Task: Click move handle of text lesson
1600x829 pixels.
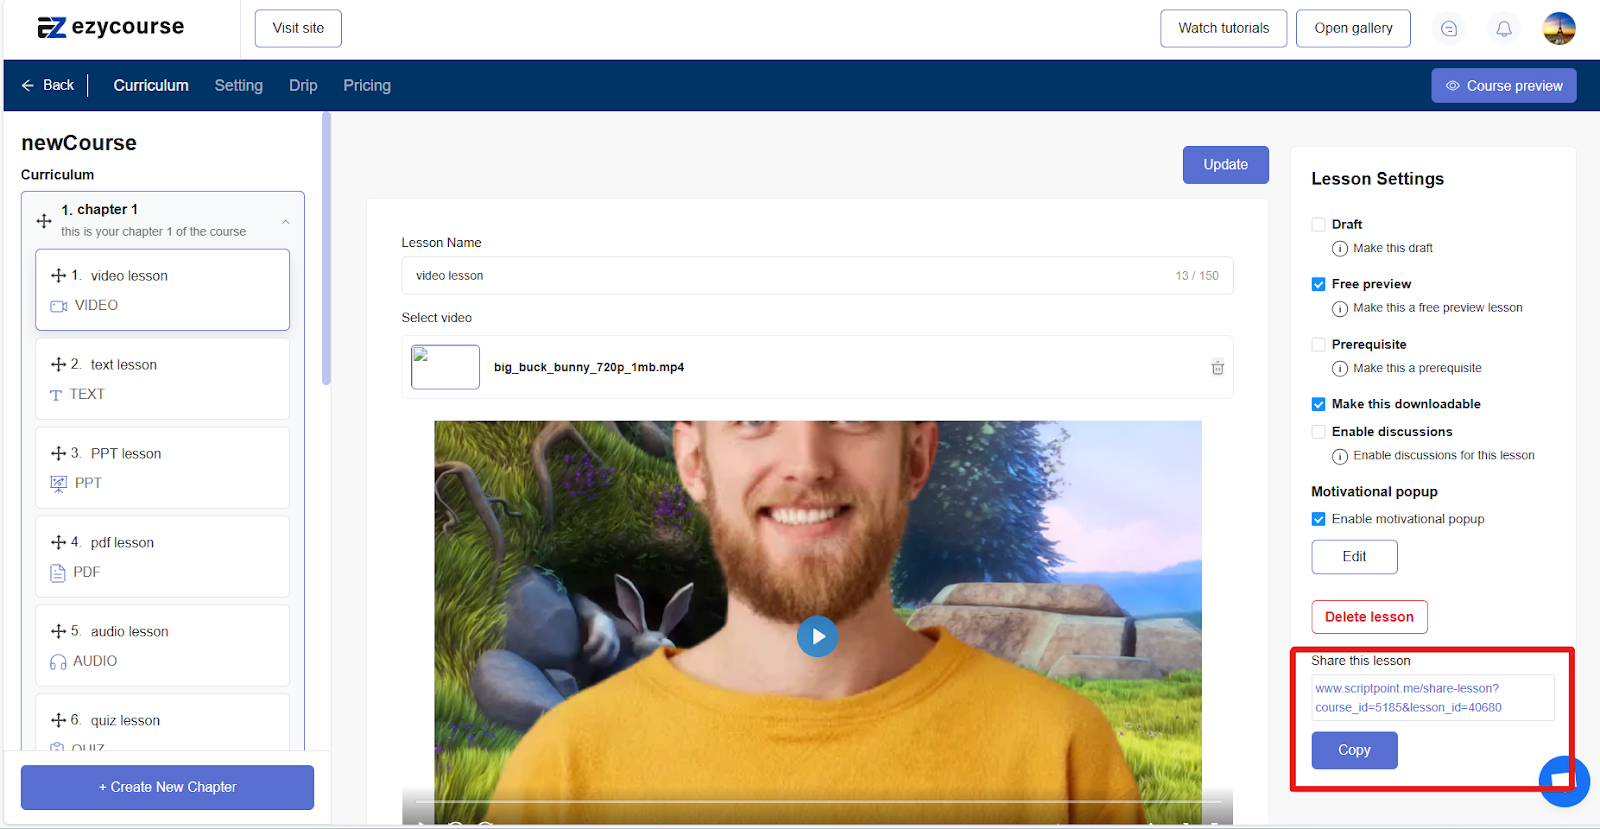Action: point(58,364)
